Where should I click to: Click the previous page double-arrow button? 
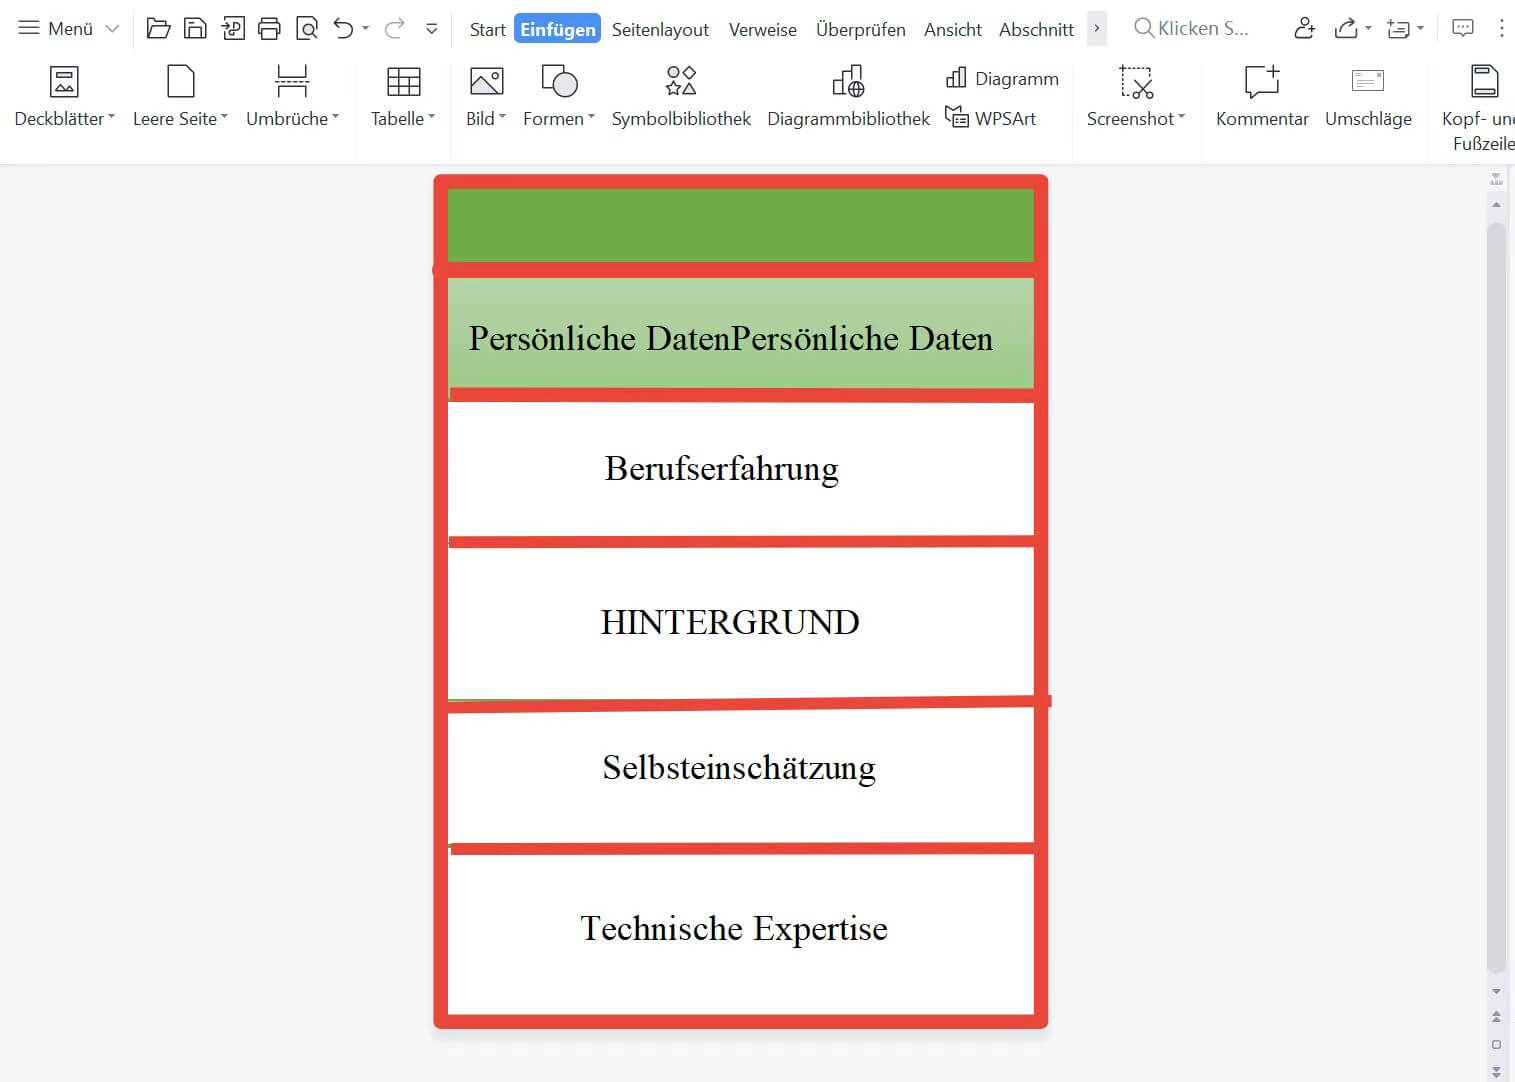click(x=1496, y=1016)
